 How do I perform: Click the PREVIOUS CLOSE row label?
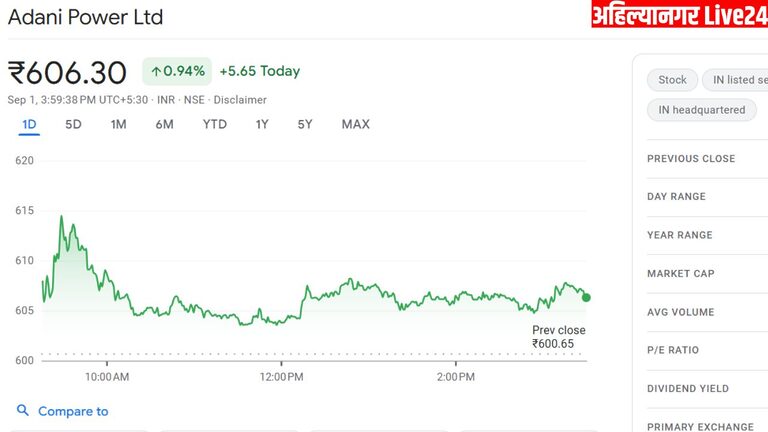tap(690, 159)
